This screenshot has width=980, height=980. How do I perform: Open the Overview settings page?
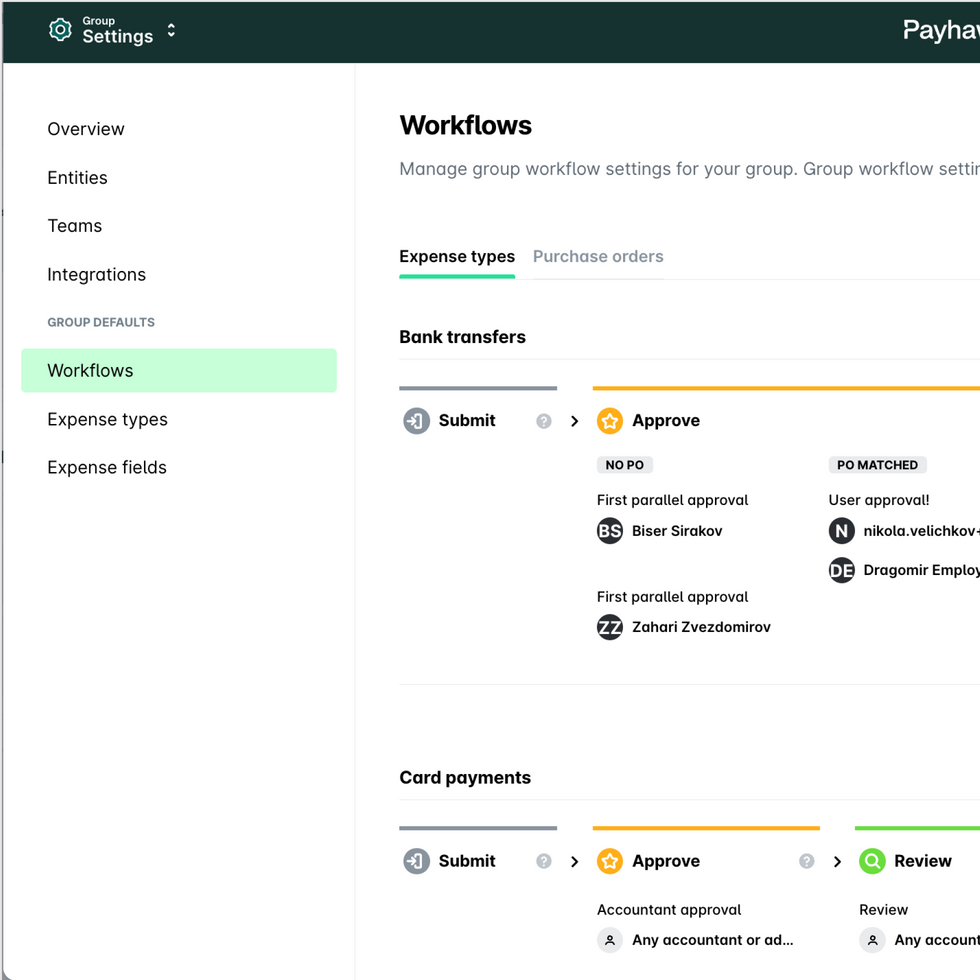pos(86,129)
